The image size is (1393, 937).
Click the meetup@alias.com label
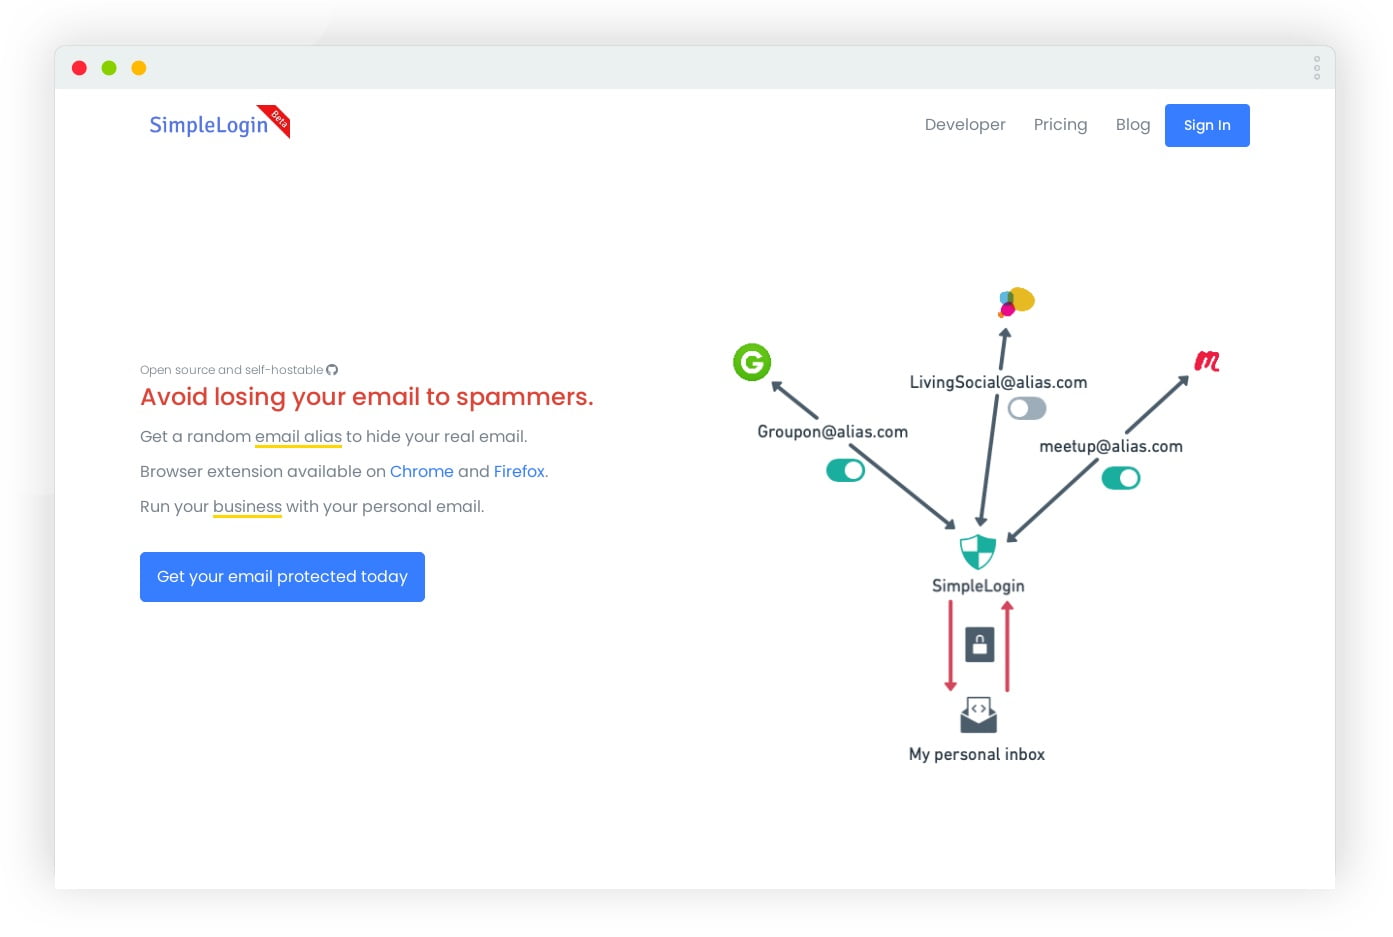pos(1111,447)
